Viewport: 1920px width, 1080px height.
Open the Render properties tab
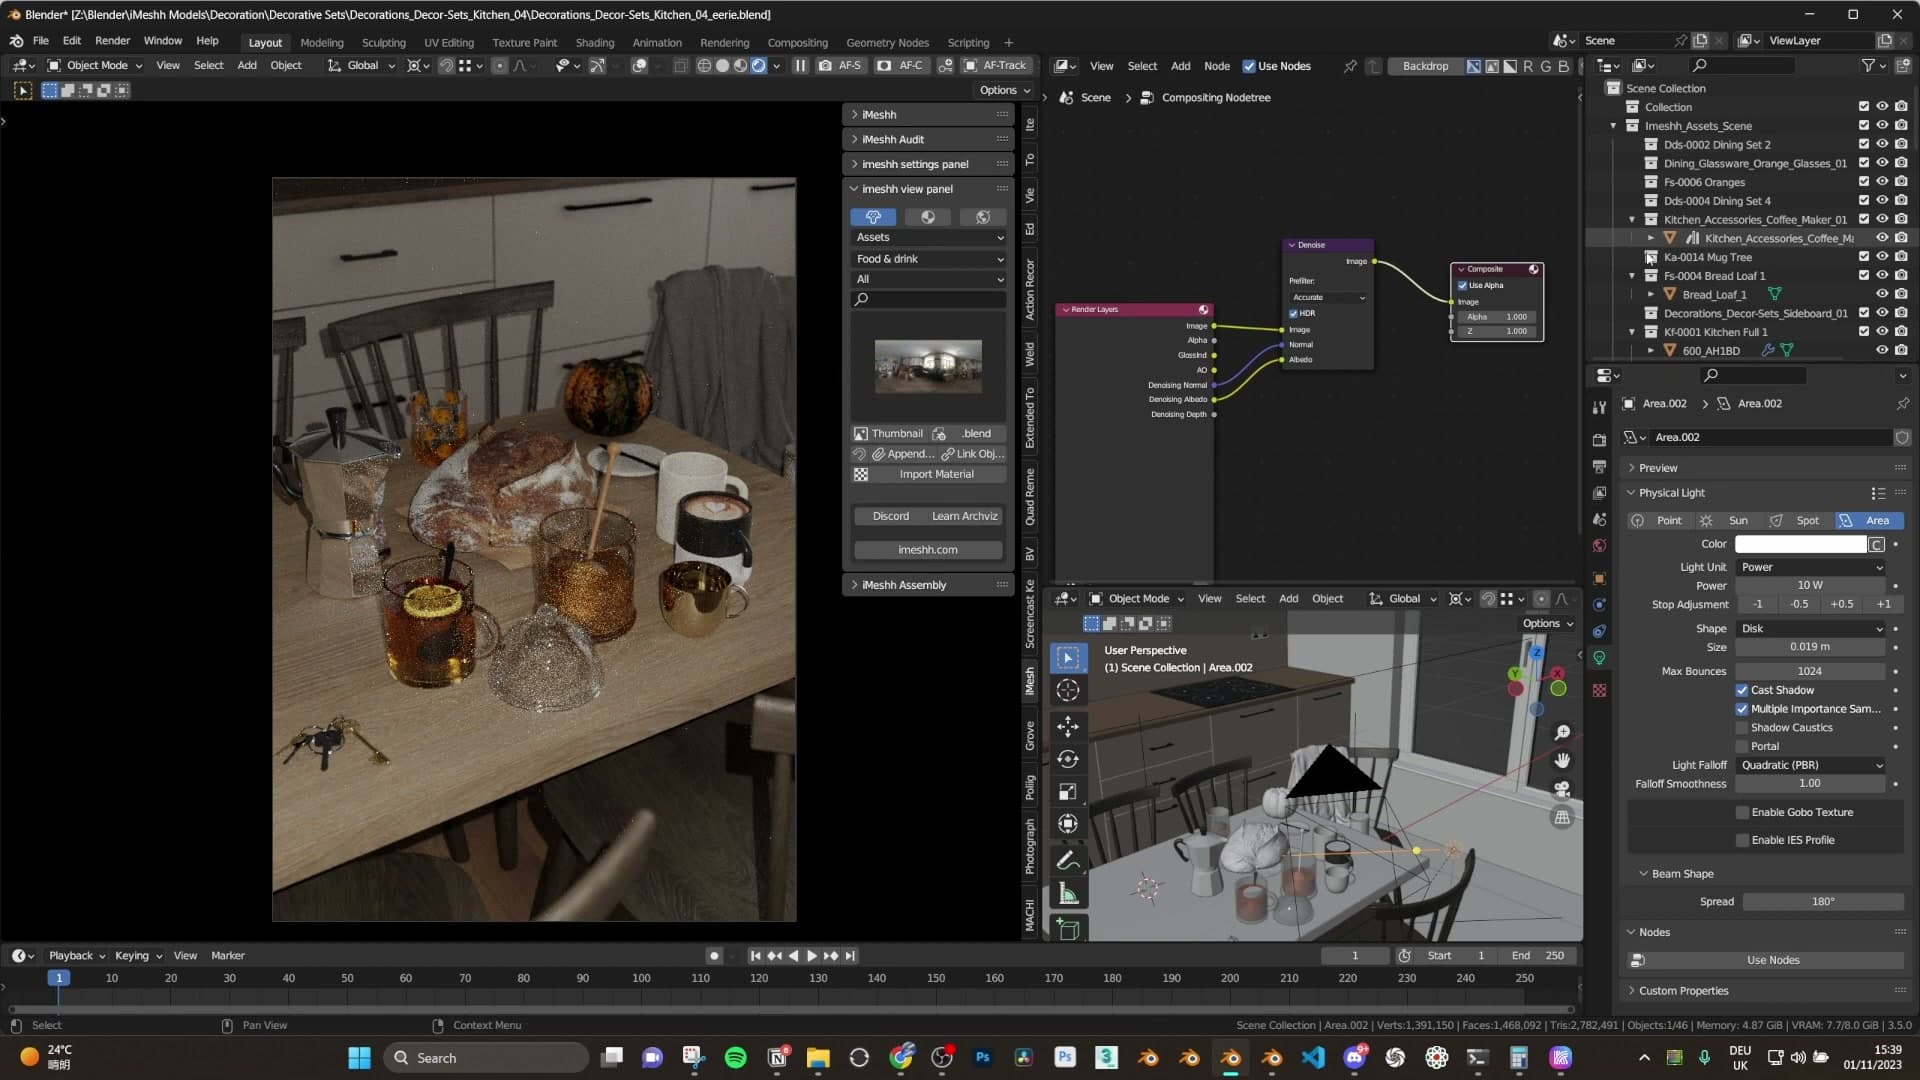(x=1599, y=440)
